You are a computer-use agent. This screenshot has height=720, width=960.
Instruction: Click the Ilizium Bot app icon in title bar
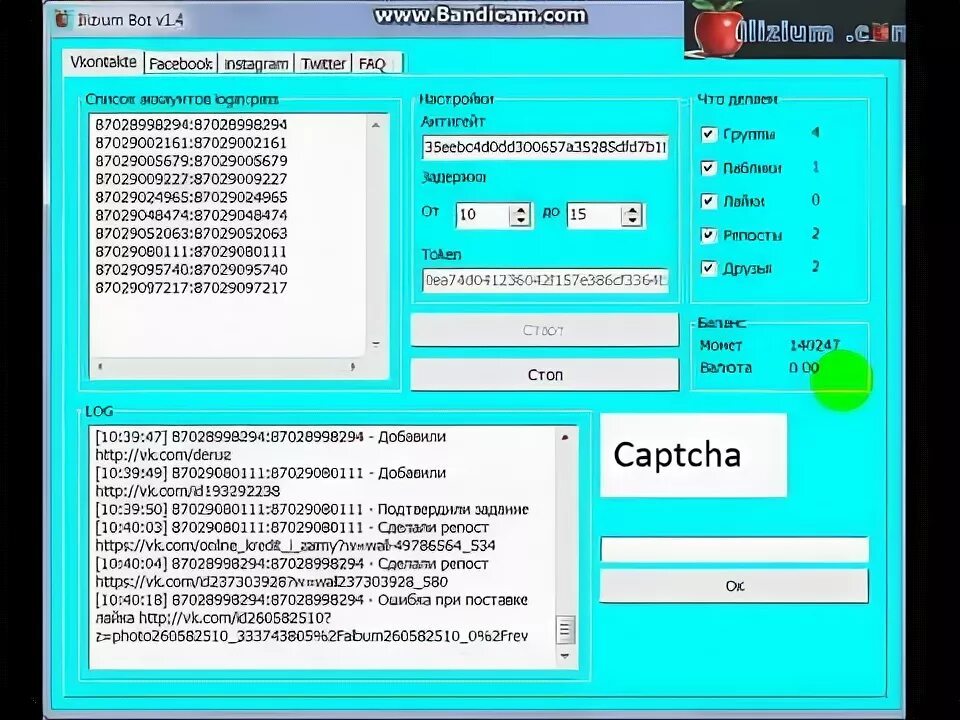point(62,18)
